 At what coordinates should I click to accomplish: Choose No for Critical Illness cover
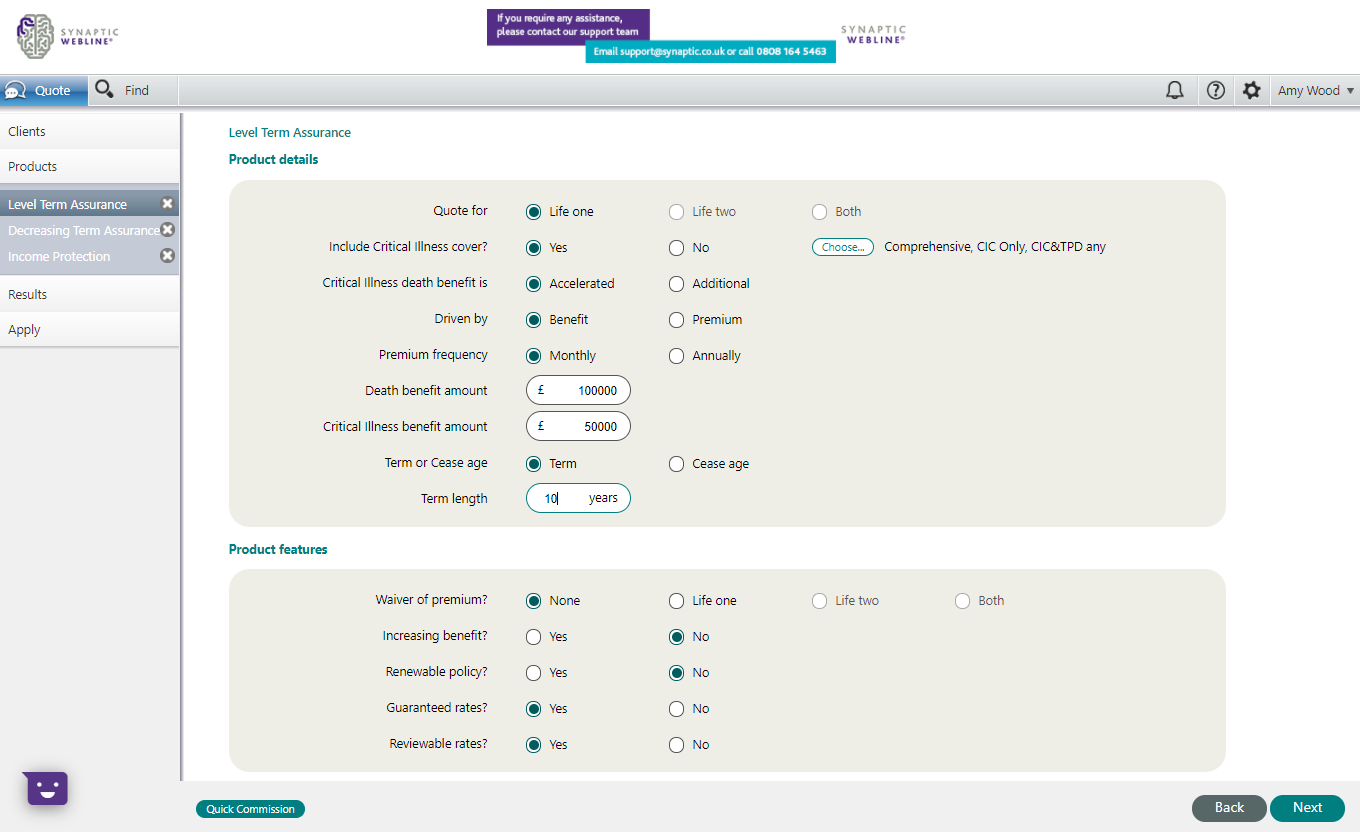[x=677, y=248]
